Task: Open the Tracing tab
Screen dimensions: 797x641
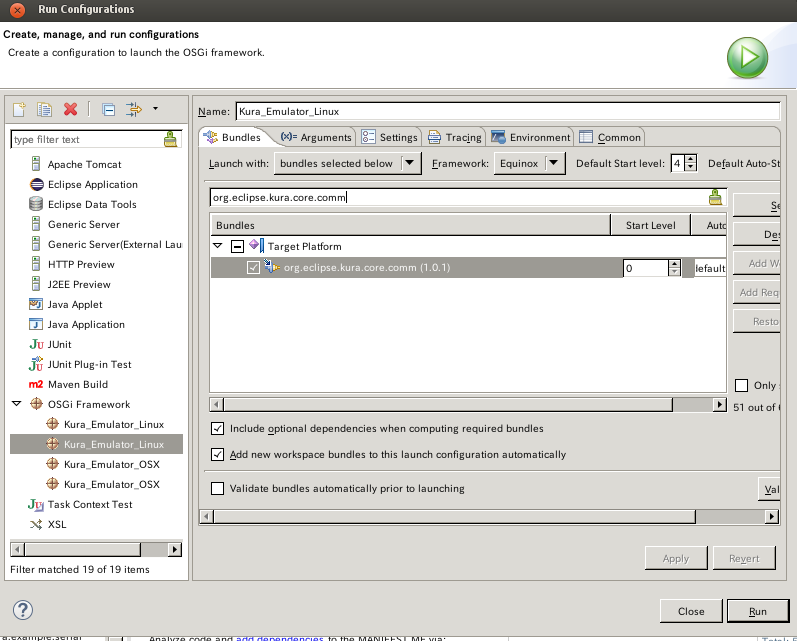Action: pyautogui.click(x=454, y=137)
